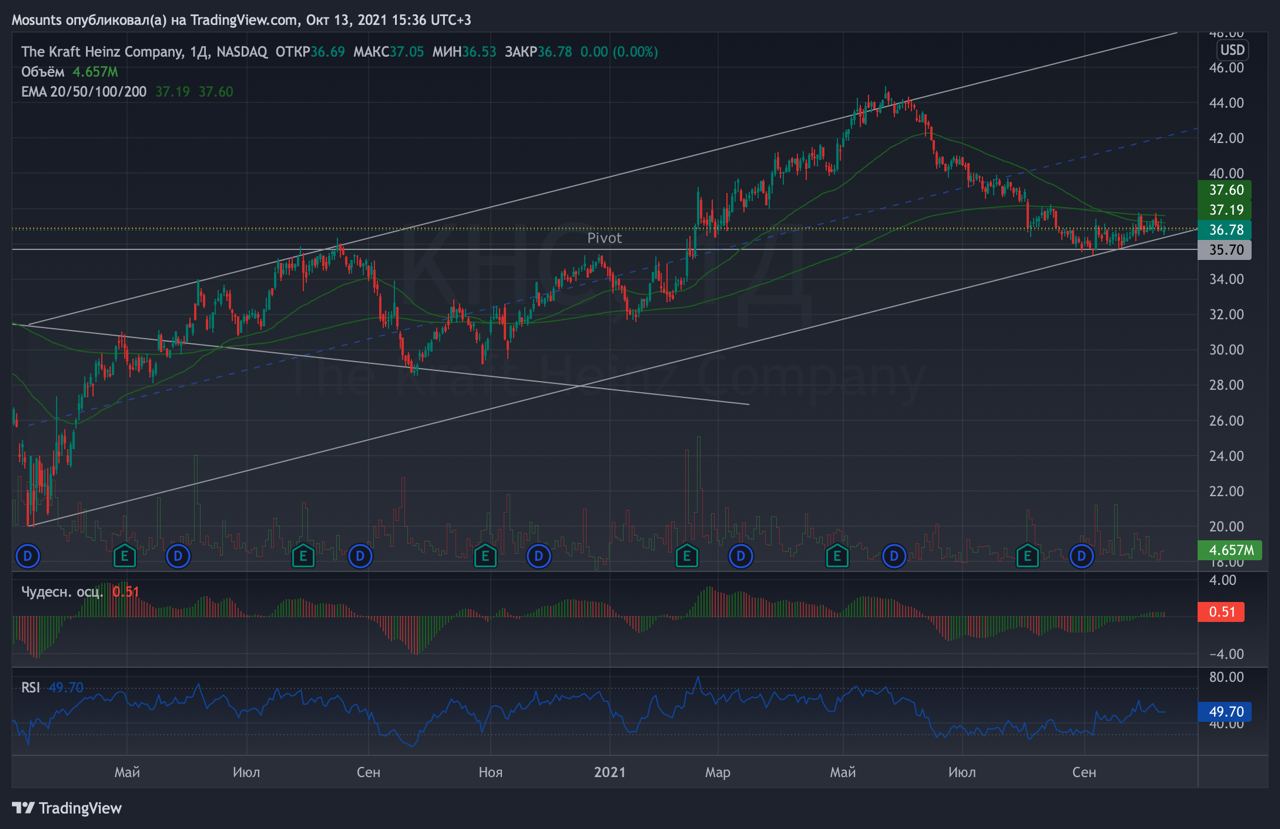Click the 4.657M volume axis label
This screenshot has width=1280, height=829.
pos(1230,550)
